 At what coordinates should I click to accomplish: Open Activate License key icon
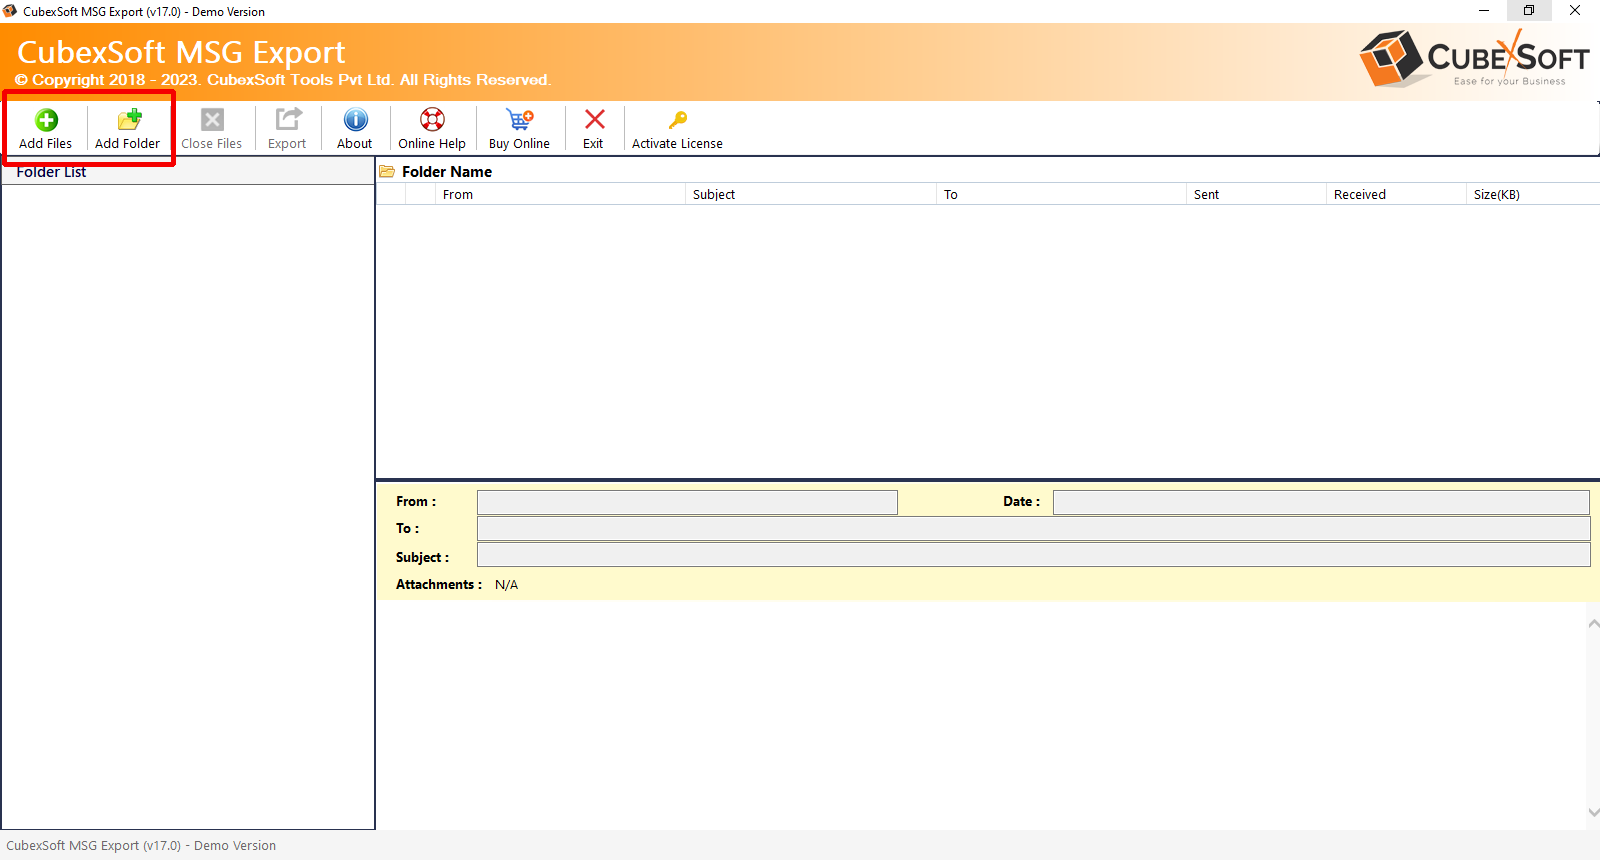click(677, 121)
